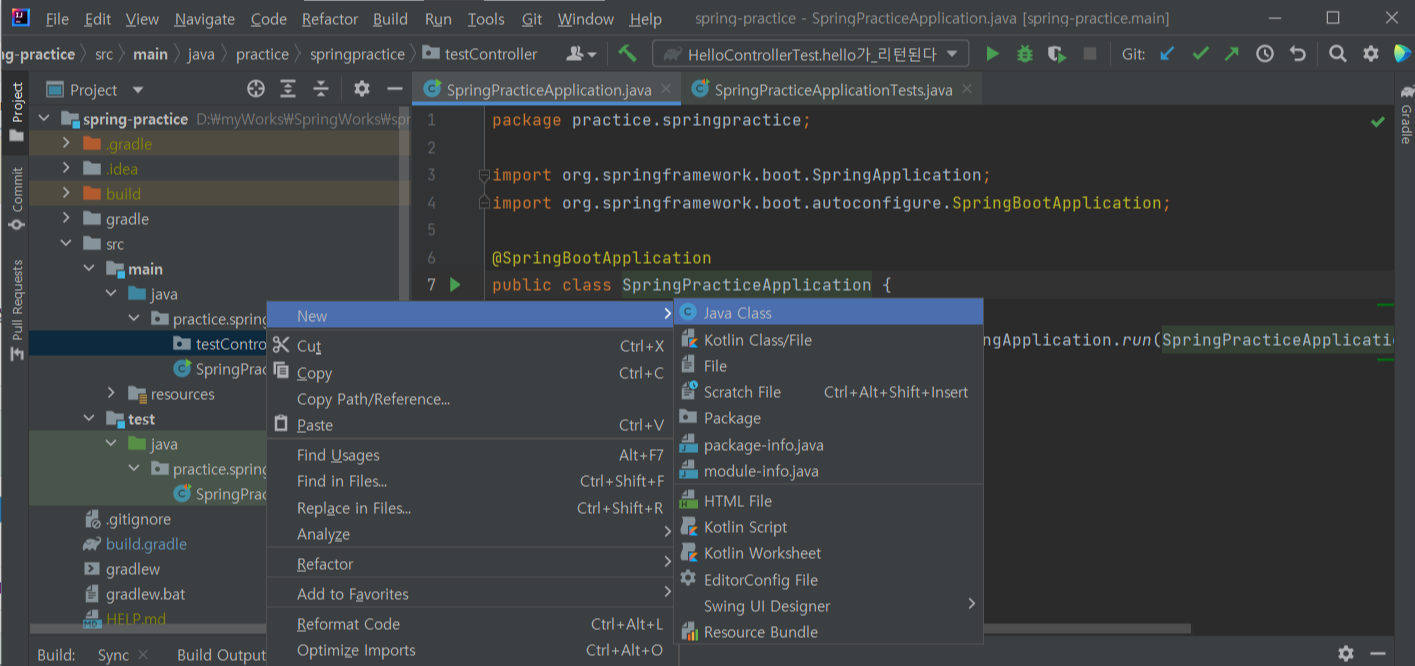
Task: Open the Refactor menu in menu bar
Action: (x=329, y=19)
